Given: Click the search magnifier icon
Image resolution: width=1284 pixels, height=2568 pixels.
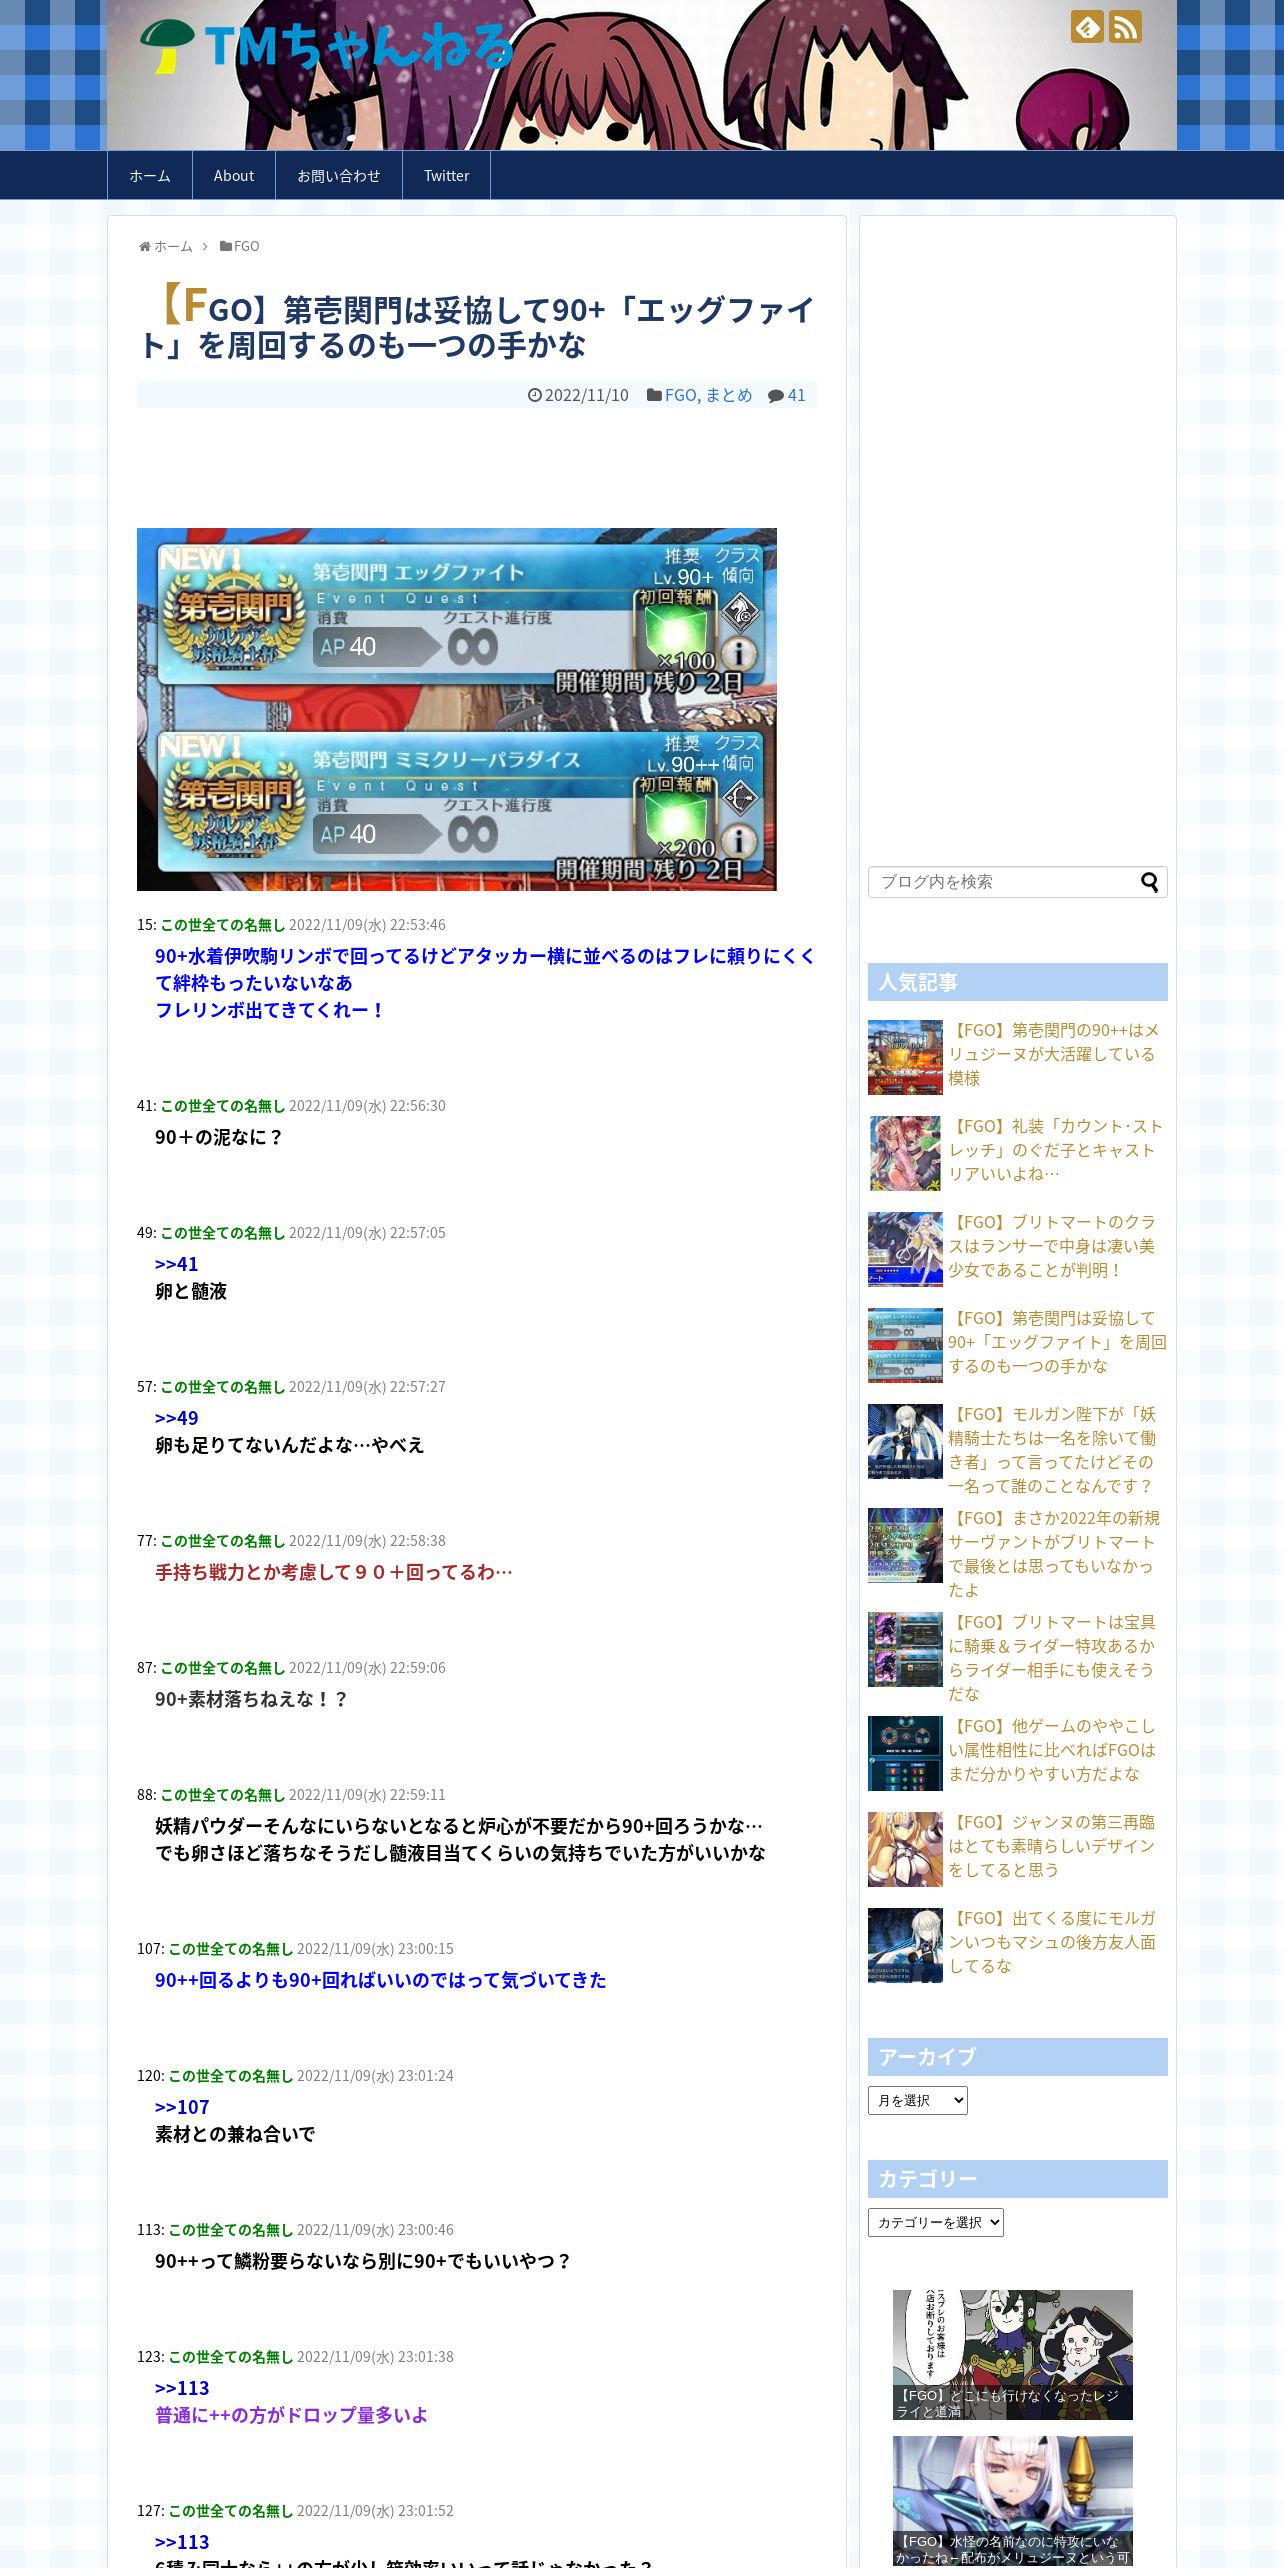Looking at the screenshot, I should tap(1150, 882).
